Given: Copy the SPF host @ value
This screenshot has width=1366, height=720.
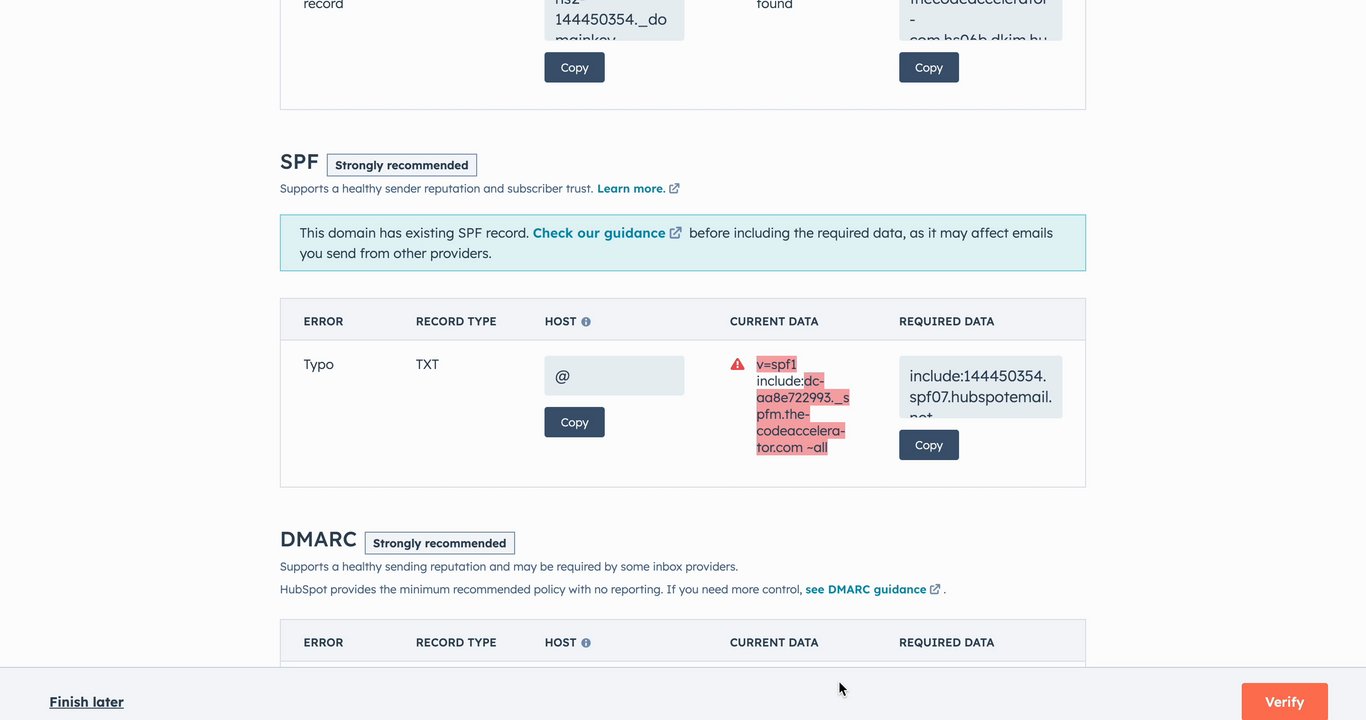Looking at the screenshot, I should click(574, 422).
